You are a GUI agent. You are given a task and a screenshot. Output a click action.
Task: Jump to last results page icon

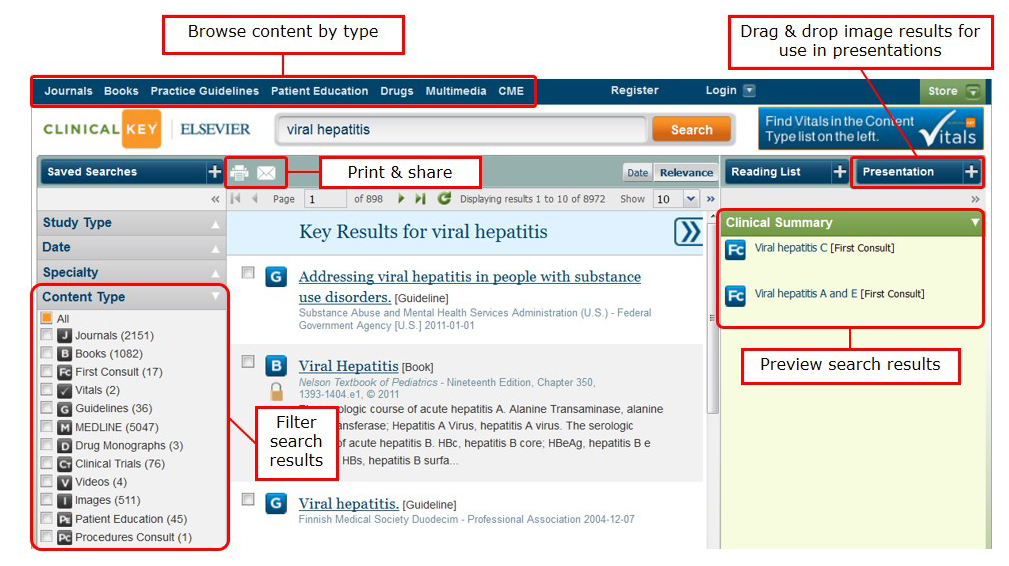[420, 199]
